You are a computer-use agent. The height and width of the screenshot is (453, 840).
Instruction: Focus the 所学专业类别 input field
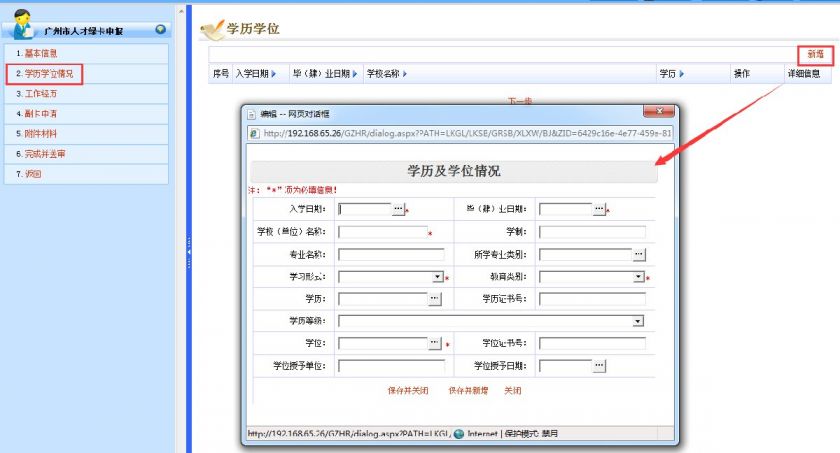click(x=586, y=254)
